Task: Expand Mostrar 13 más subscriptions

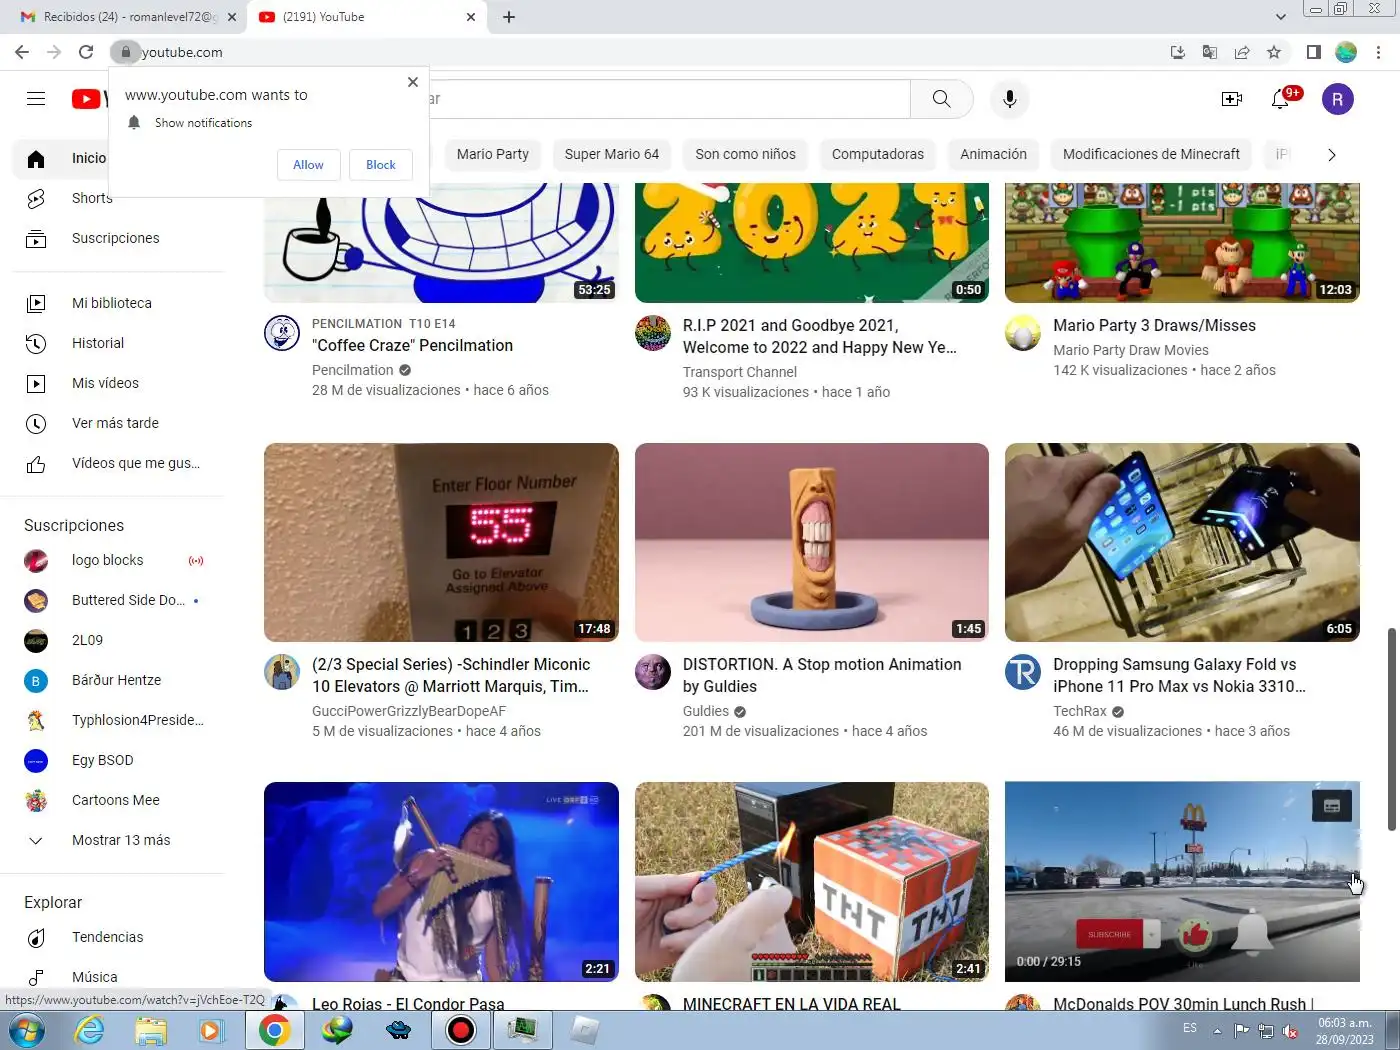Action: tap(118, 840)
